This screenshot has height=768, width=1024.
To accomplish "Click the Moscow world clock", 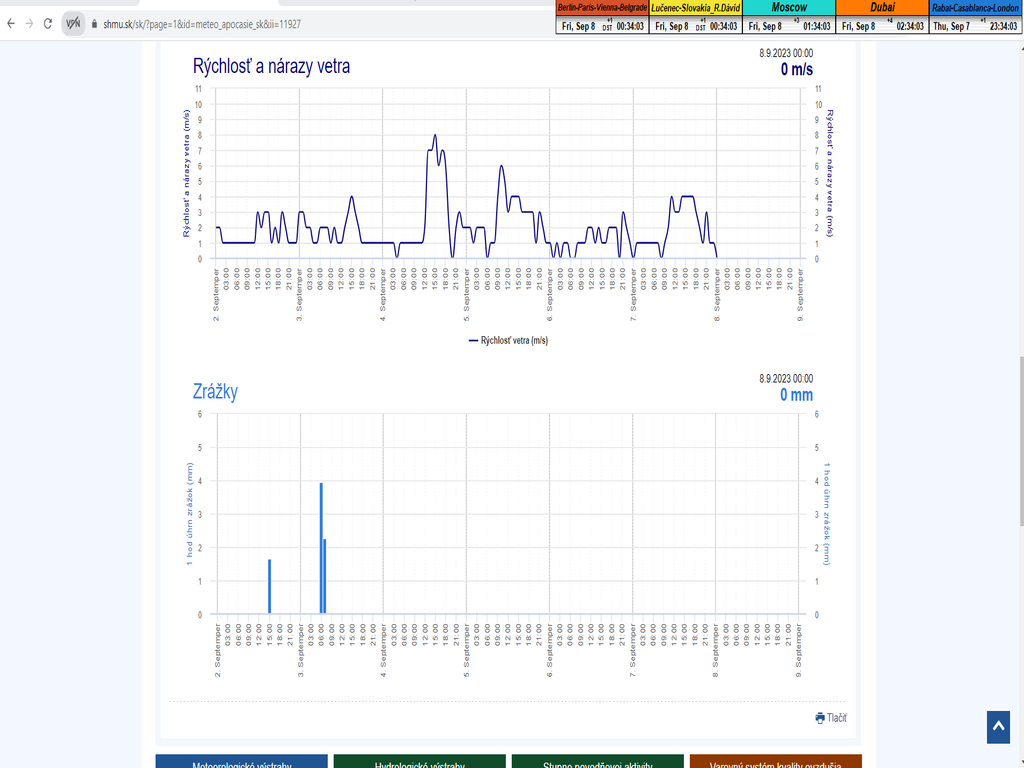I will click(789, 17).
